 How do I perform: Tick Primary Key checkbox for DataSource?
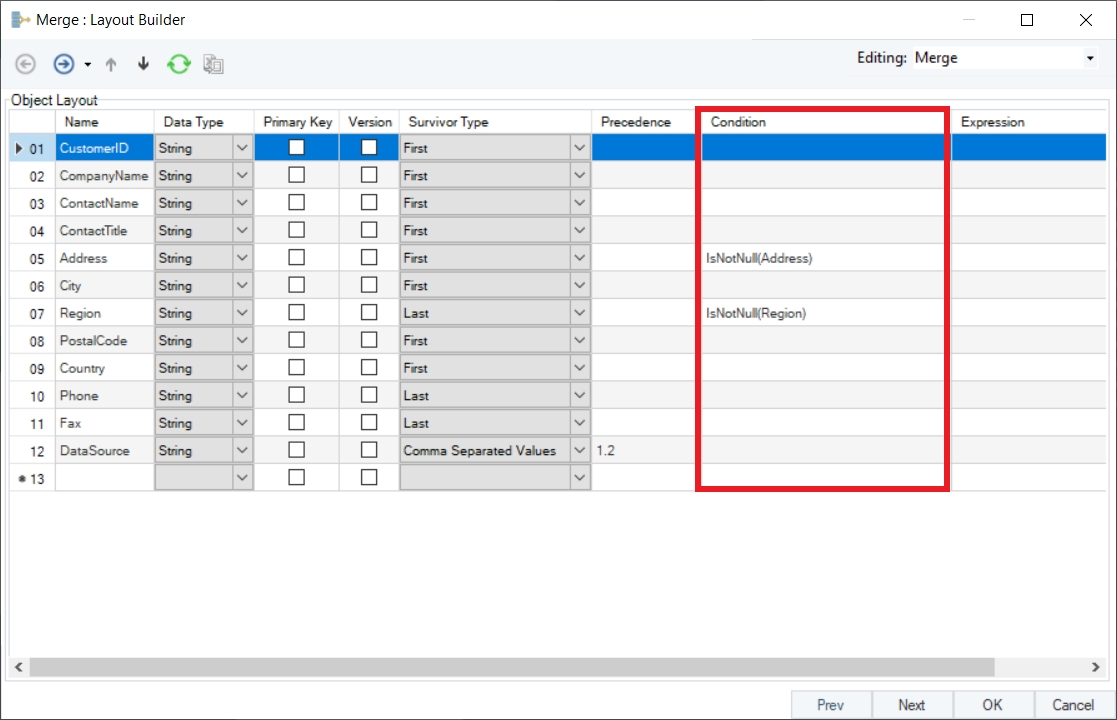tap(296, 450)
